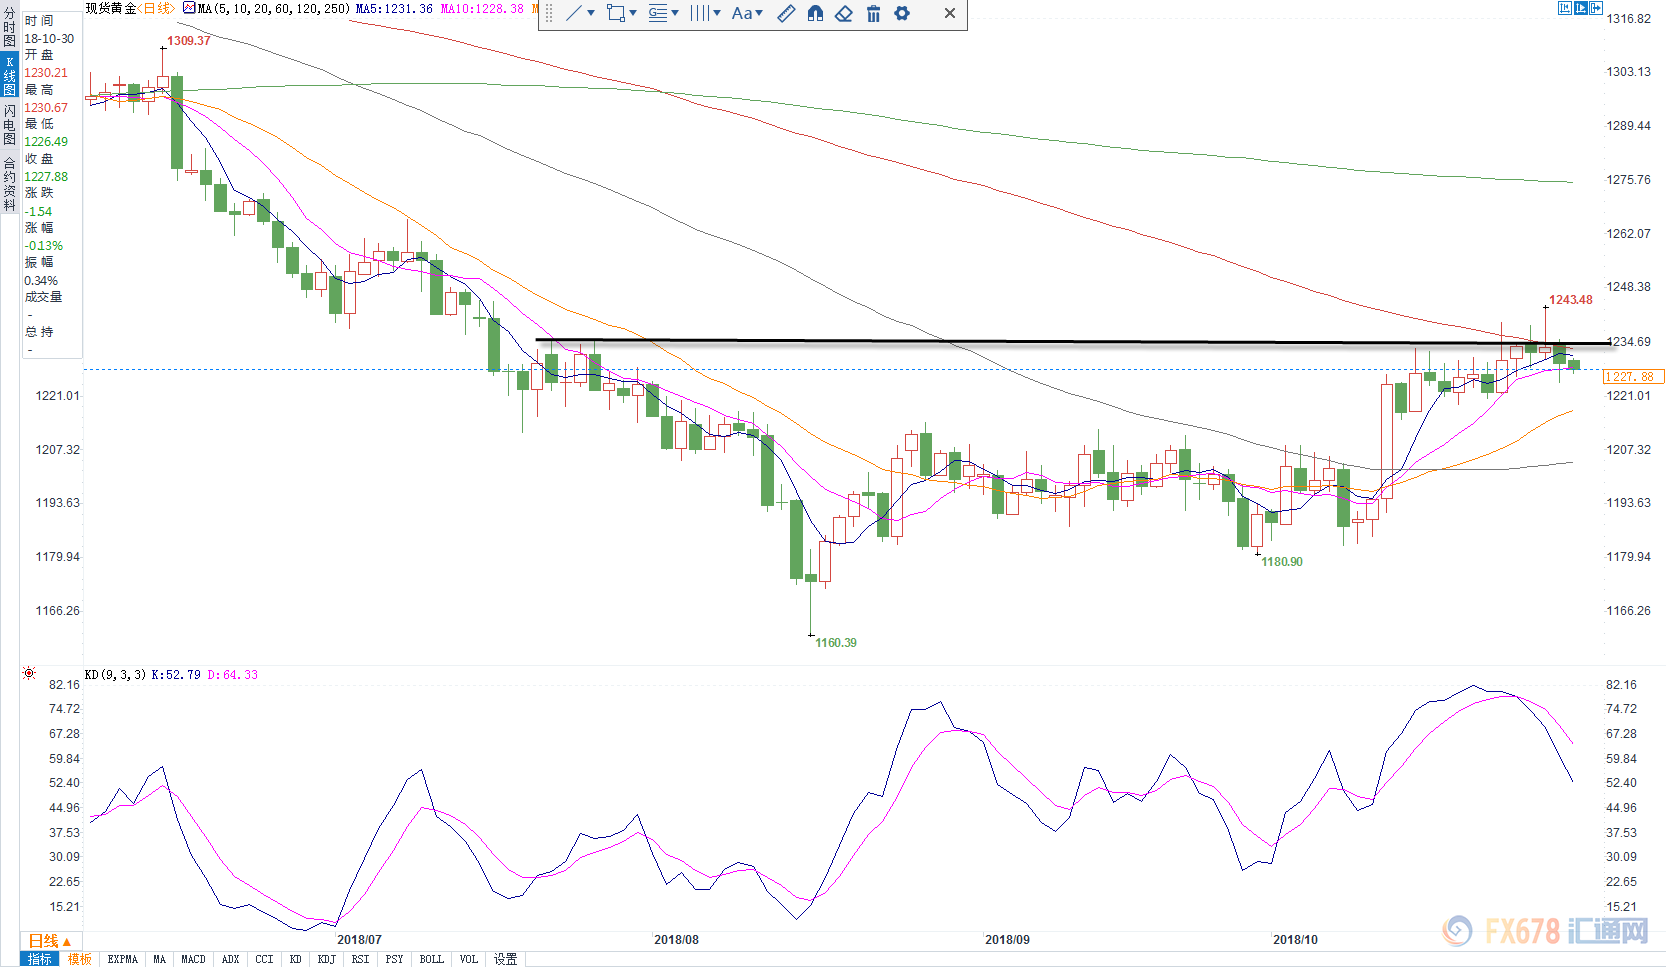Expand the shape tool dropdown arrow
The image size is (1666, 967).
[633, 14]
